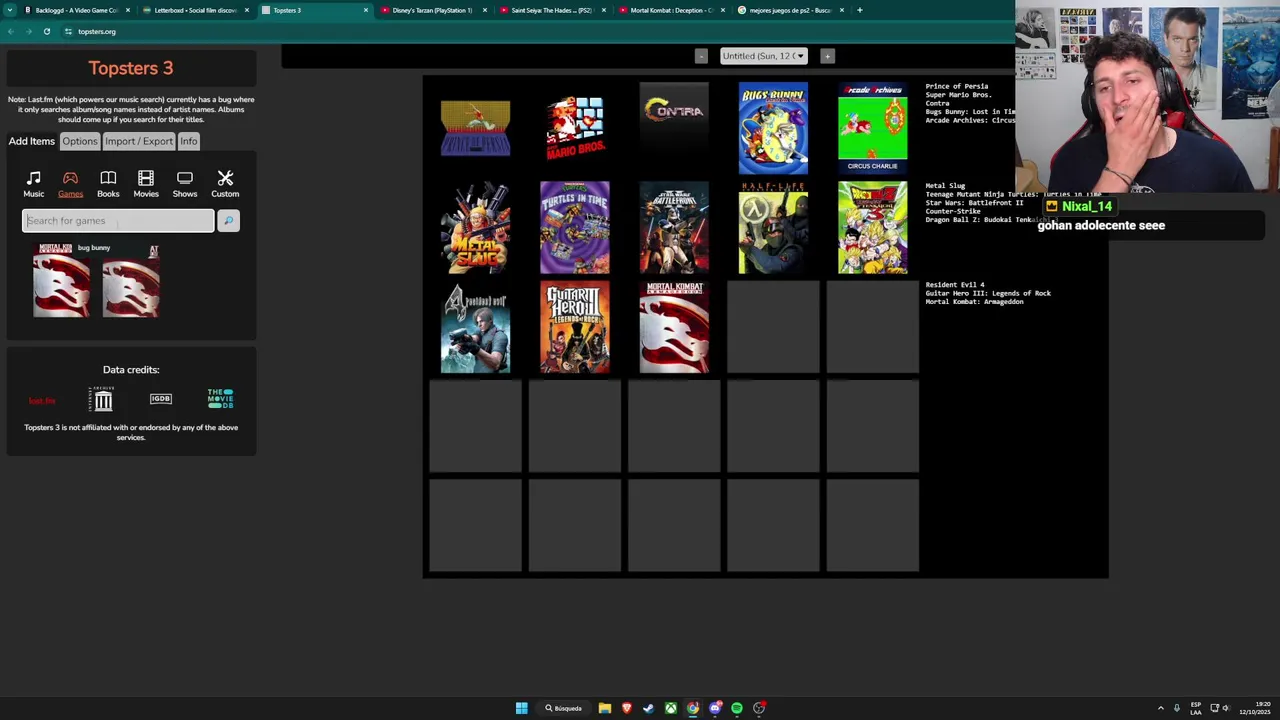Image resolution: width=1280 pixels, height=720 pixels.
Task: Click the minus button beside chart title
Action: 701,56
